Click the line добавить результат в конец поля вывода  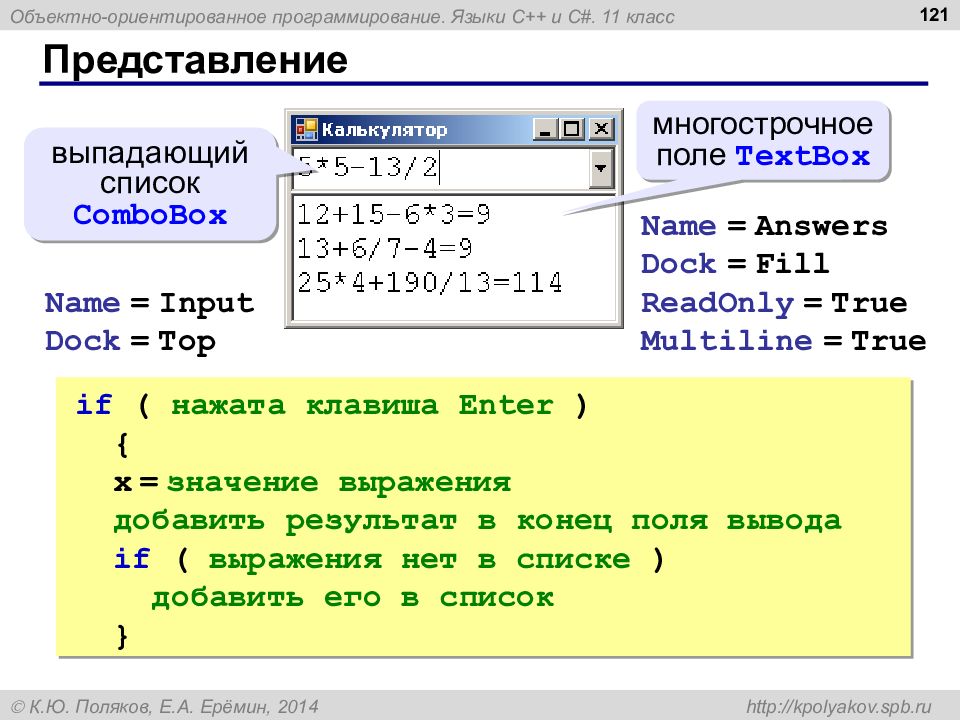(478, 521)
